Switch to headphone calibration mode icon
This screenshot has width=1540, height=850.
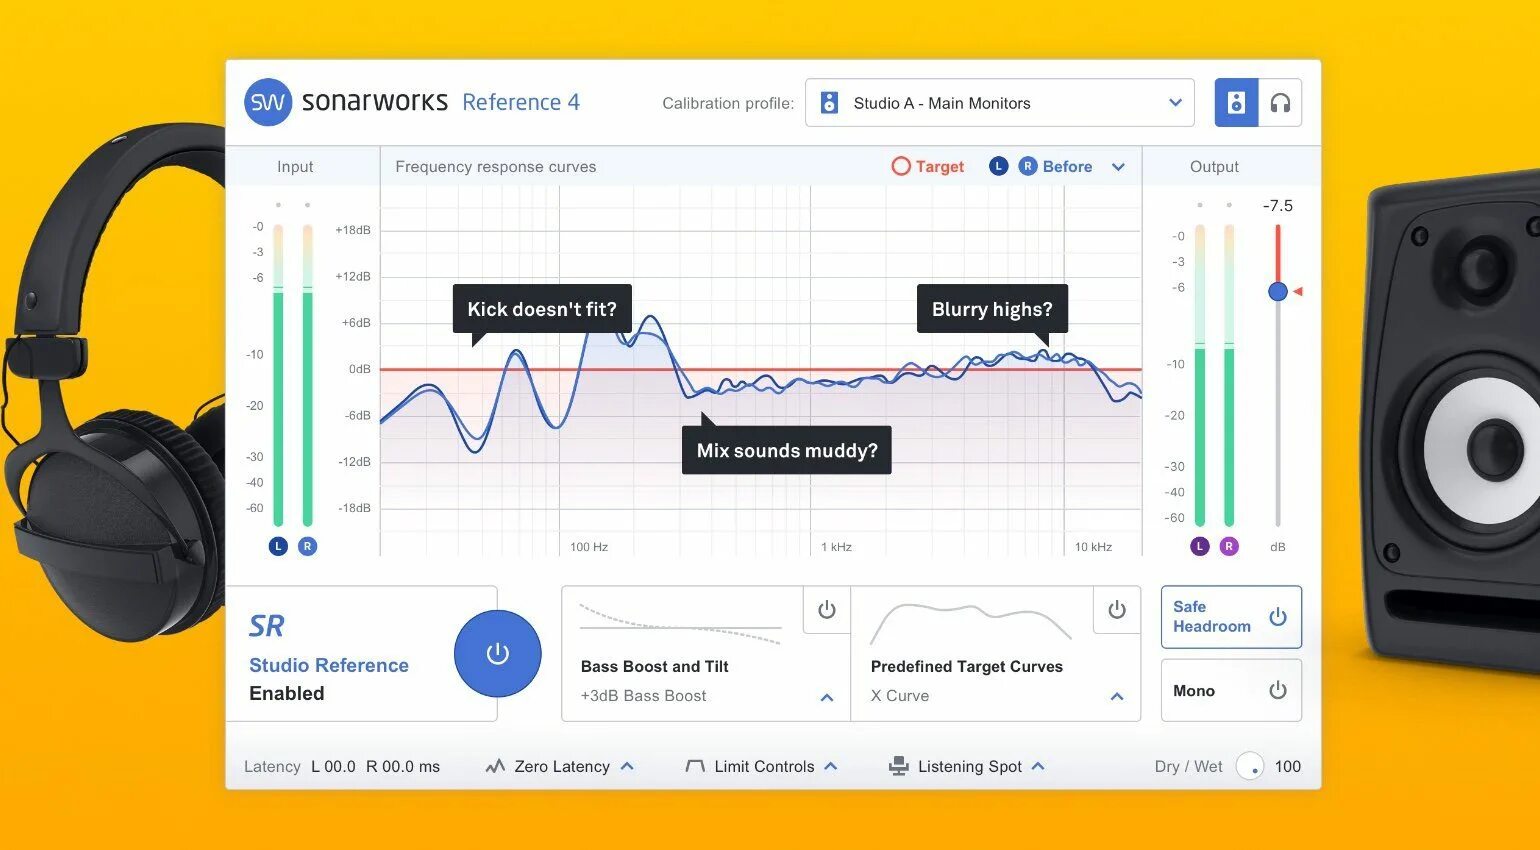(1280, 102)
